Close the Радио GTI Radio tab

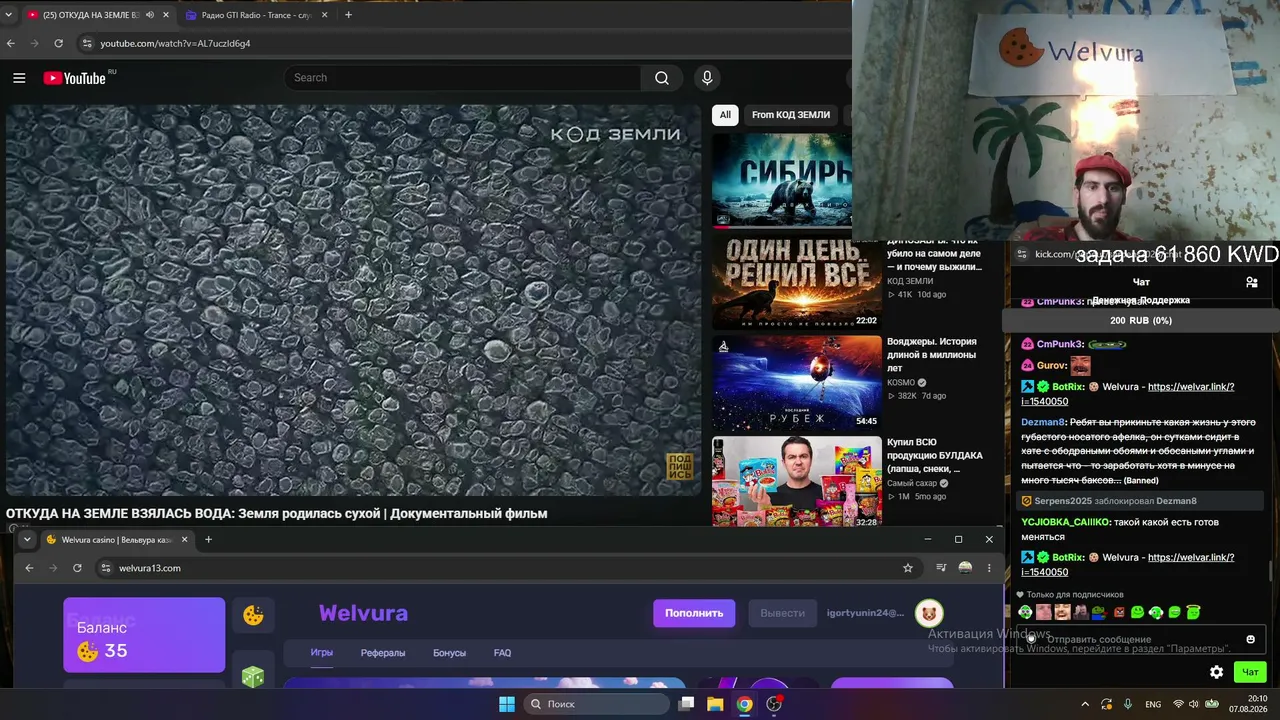point(324,15)
